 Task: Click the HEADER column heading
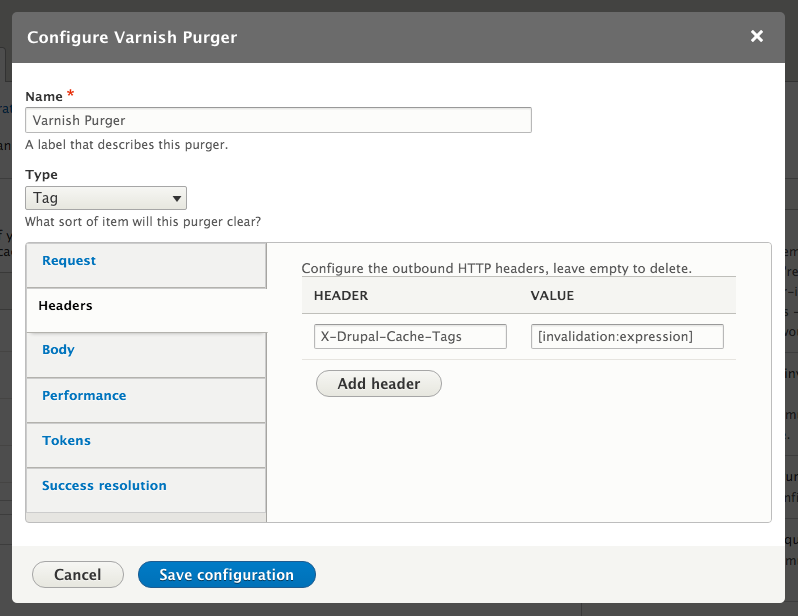[x=341, y=296]
